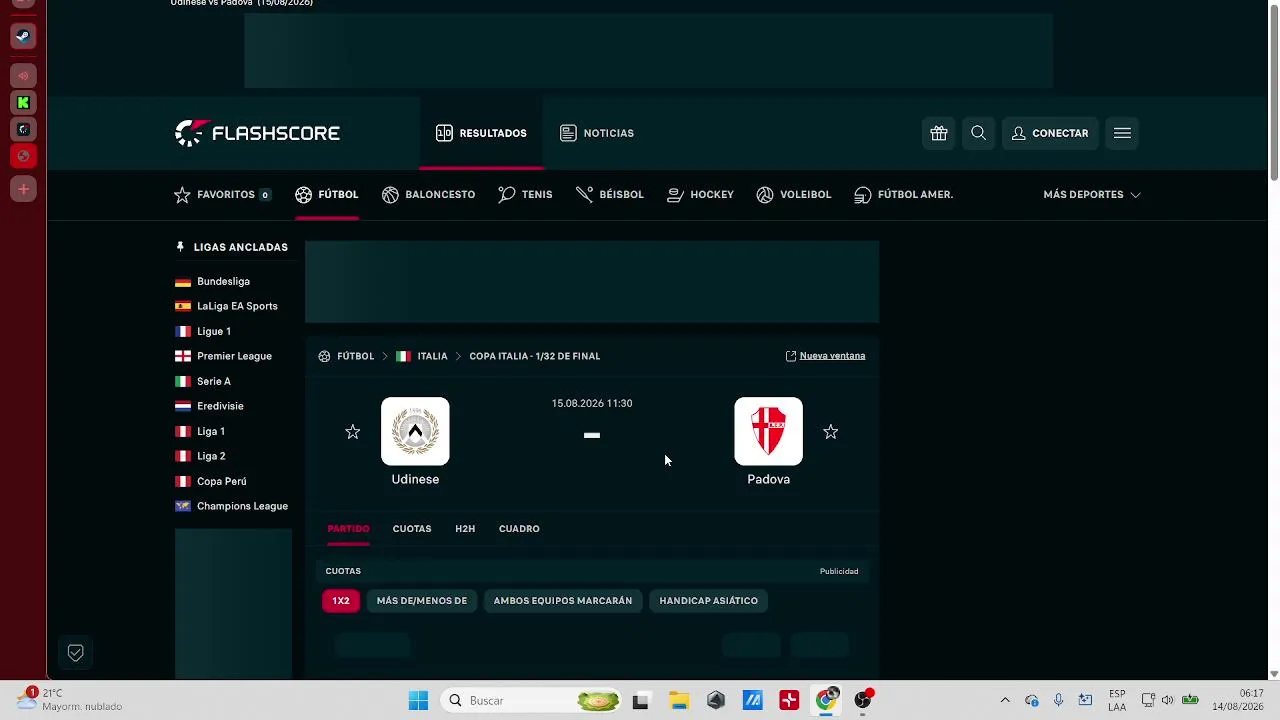Select the 1X2 odds filter
The image size is (1280, 720).
pyautogui.click(x=341, y=600)
